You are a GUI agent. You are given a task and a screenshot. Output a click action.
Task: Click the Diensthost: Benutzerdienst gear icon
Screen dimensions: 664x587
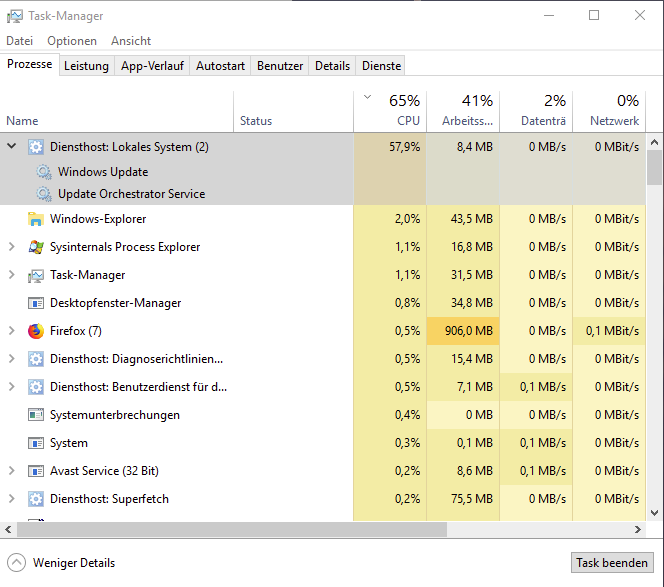(36, 387)
